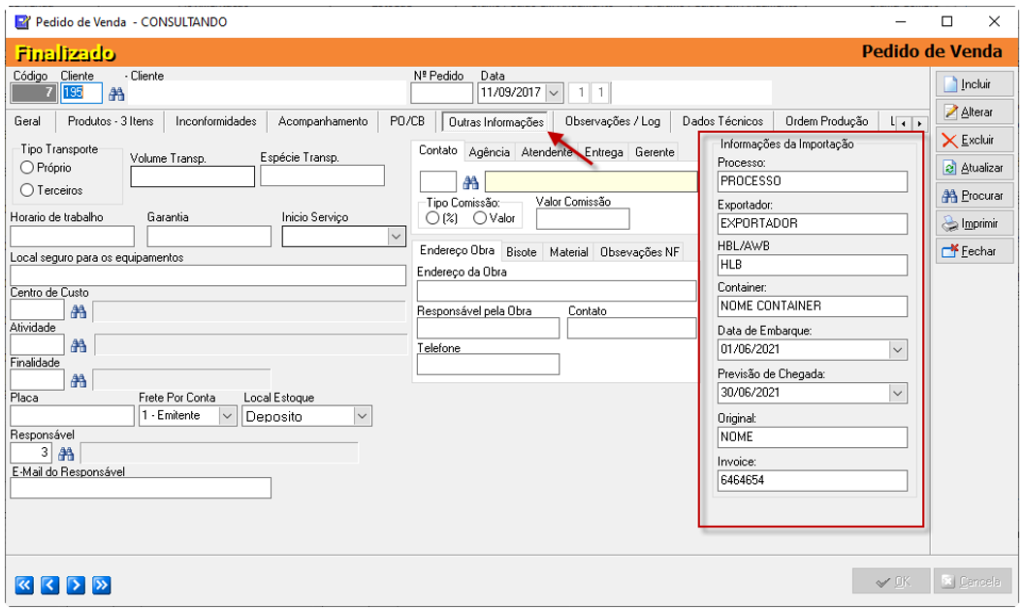The height and width of the screenshot is (609, 1024).
Task: Open the Local Estoque dropdown
Action: 362,416
